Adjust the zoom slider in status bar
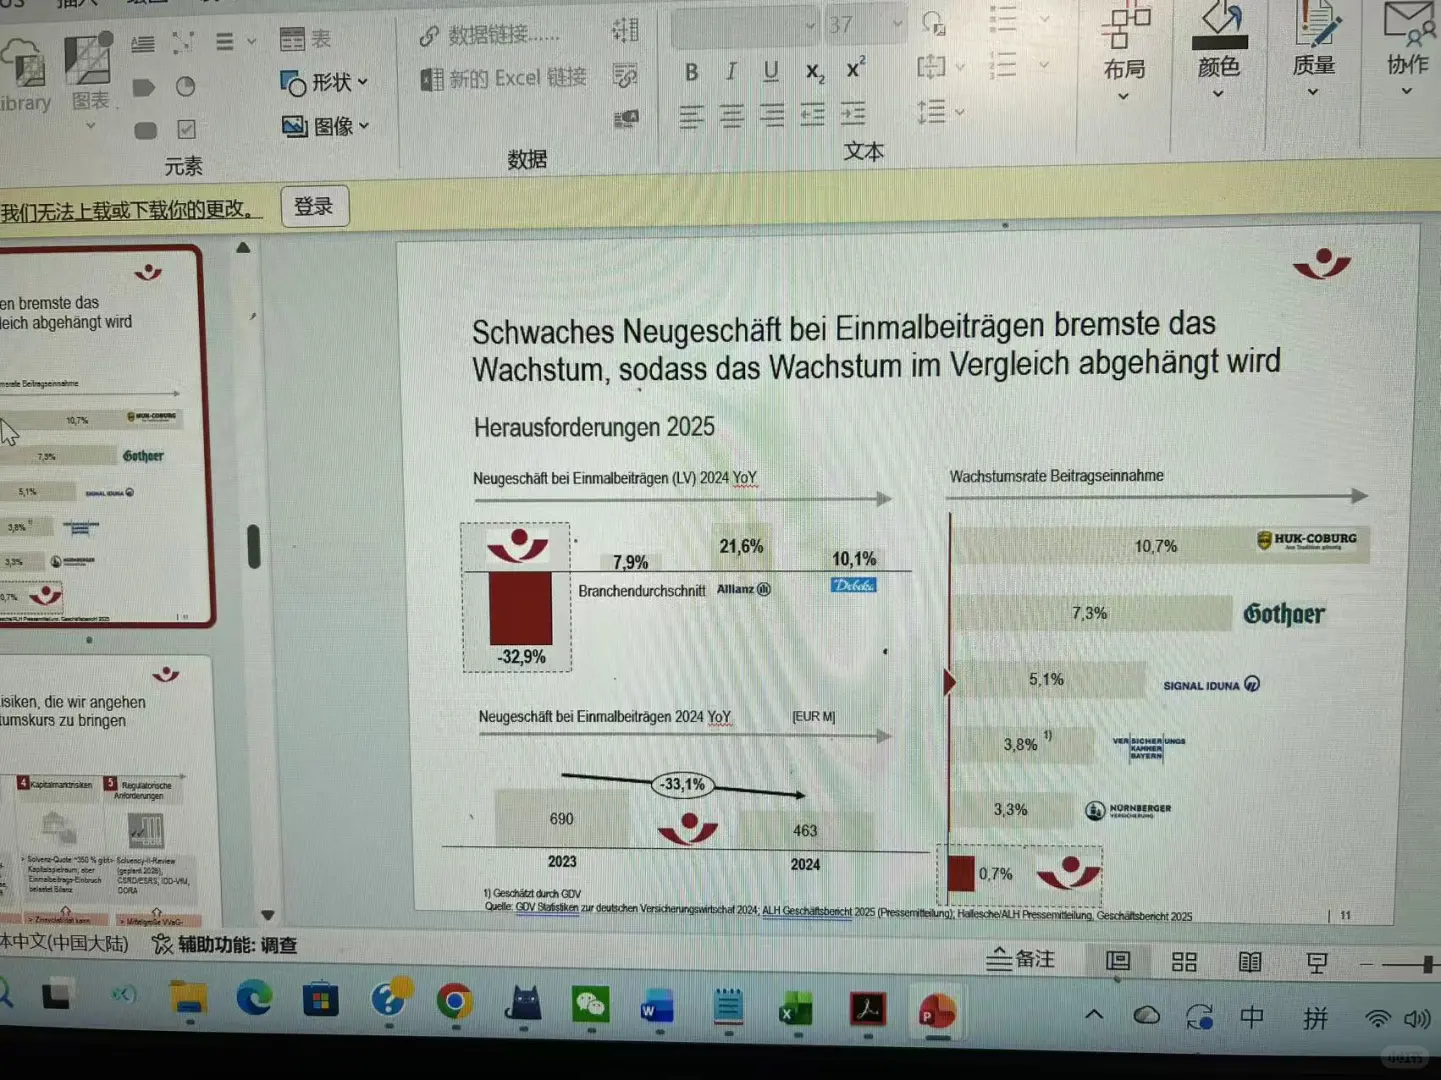This screenshot has height=1080, width=1441. (x=1427, y=964)
